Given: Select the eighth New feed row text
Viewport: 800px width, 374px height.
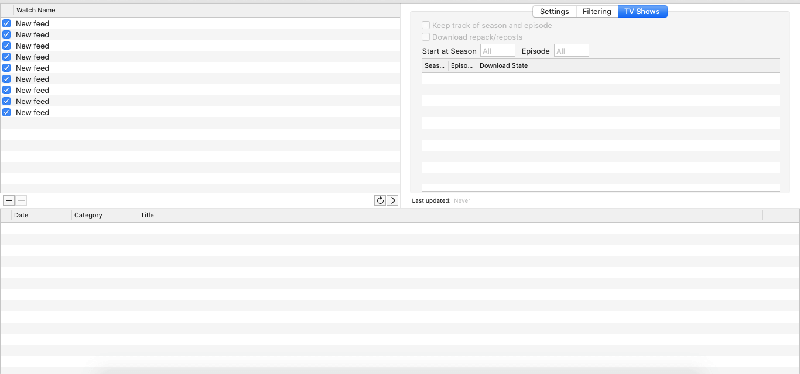Looking at the screenshot, I should click(x=32, y=101).
